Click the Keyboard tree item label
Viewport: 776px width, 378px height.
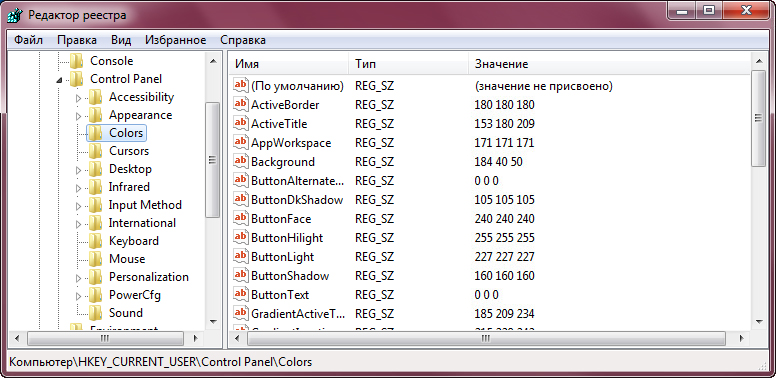(134, 241)
